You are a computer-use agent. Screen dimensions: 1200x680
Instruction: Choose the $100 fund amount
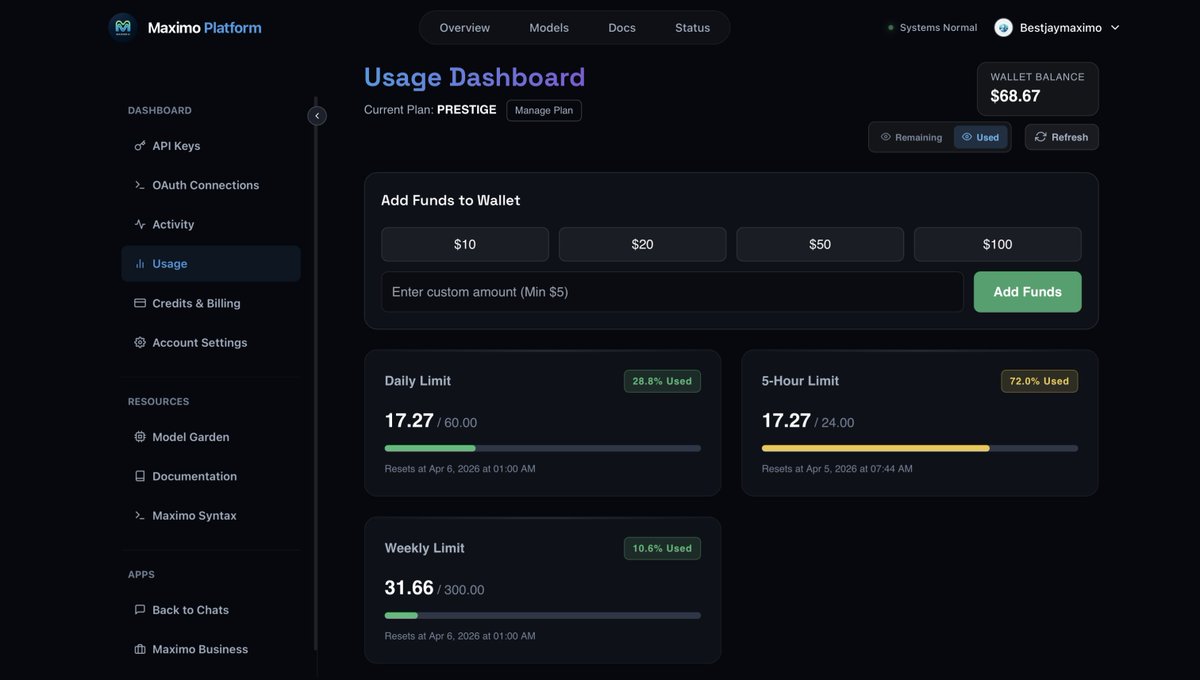click(x=997, y=244)
